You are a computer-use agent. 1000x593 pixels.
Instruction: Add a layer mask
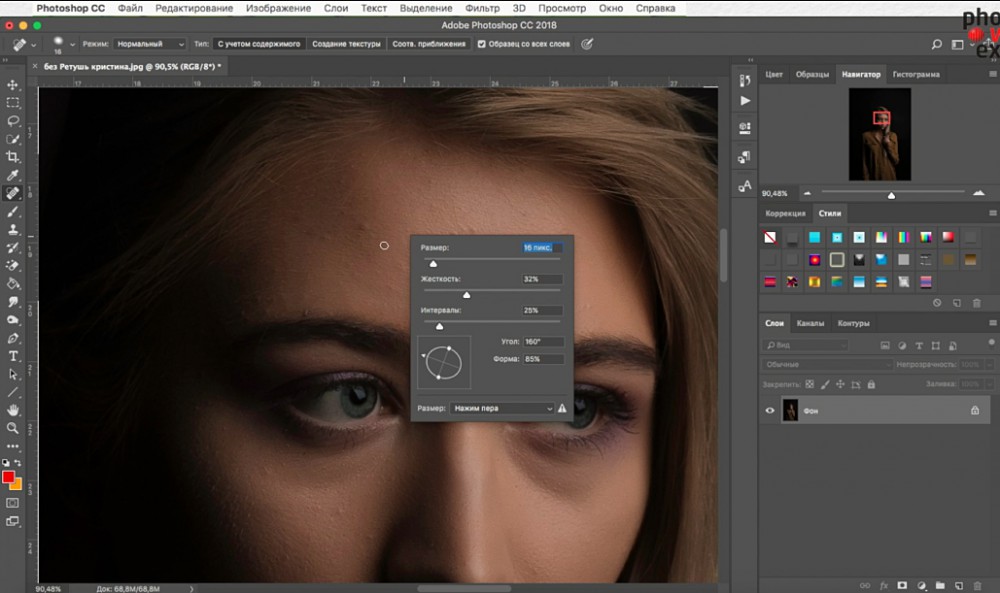pos(902,585)
